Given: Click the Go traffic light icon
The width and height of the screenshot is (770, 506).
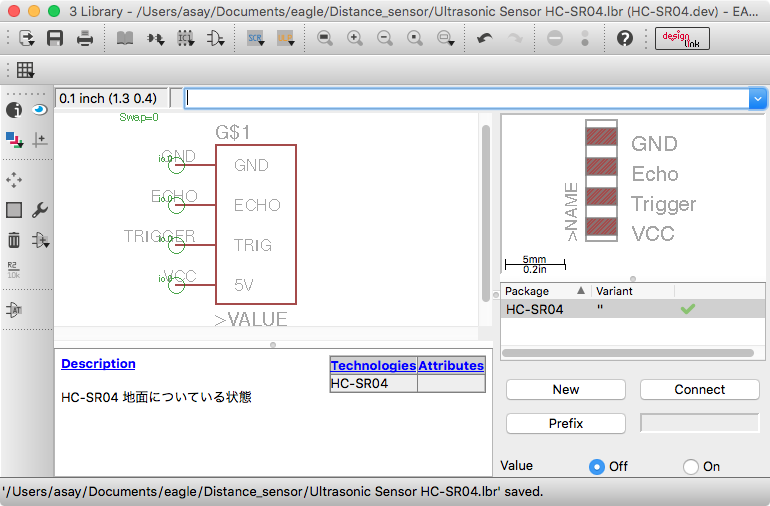Looking at the screenshot, I should [584, 38].
